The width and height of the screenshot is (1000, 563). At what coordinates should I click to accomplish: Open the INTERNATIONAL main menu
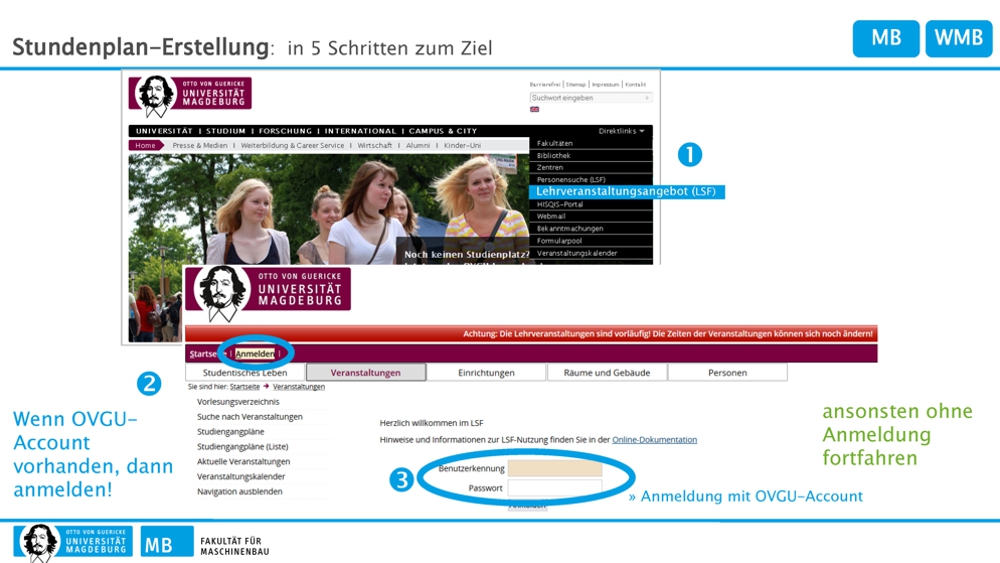[360, 131]
